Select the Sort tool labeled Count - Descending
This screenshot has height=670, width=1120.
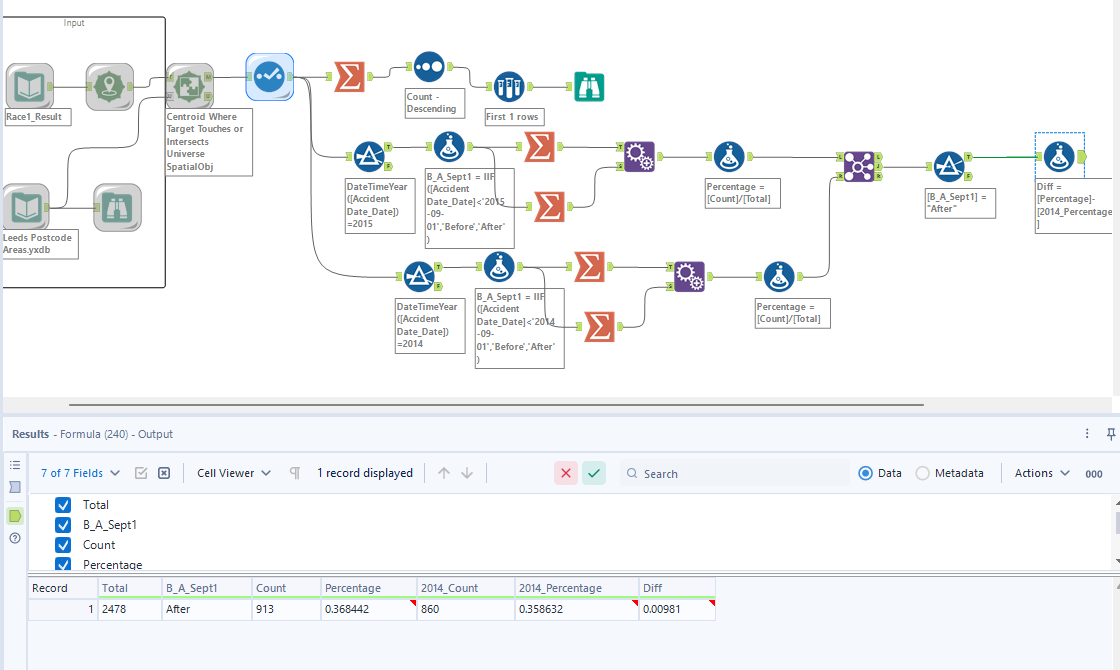[429, 68]
